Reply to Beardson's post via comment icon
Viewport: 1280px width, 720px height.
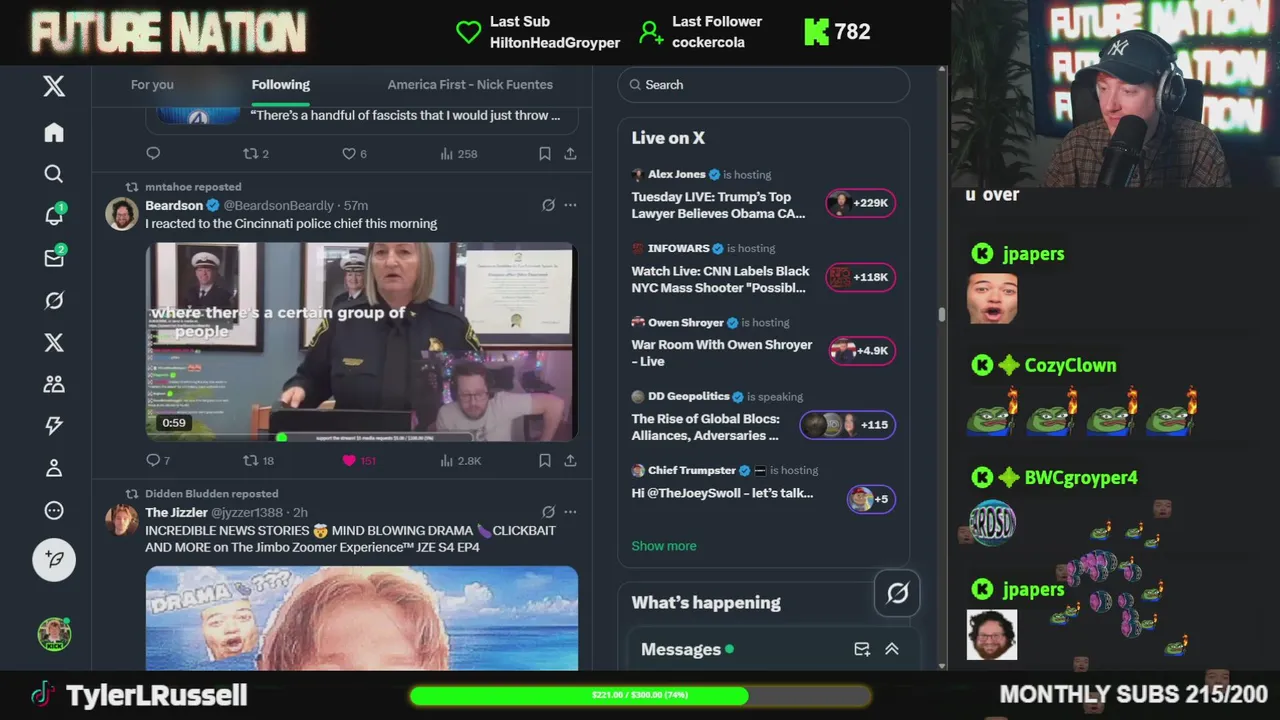pos(153,460)
